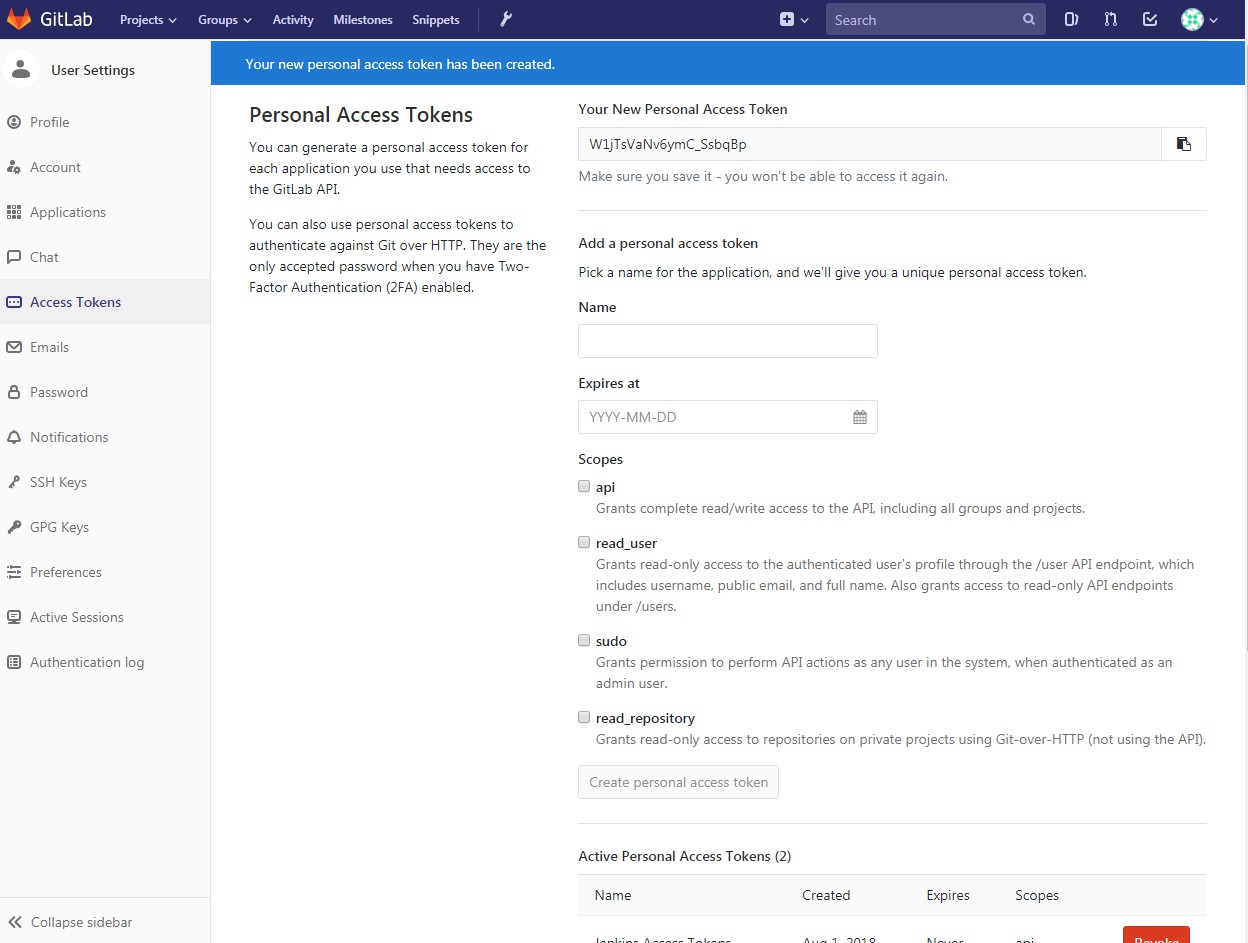Image resolution: width=1248 pixels, height=943 pixels.
Task: Expand the Groups dropdown menu
Action: pos(224,20)
